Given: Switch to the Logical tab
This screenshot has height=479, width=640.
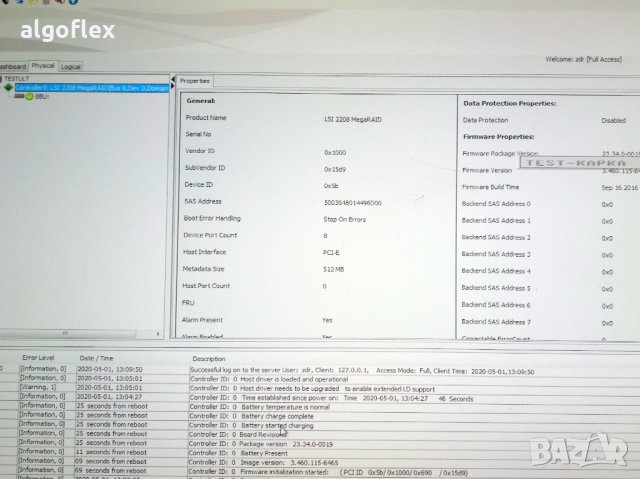Looking at the screenshot, I should pos(70,67).
